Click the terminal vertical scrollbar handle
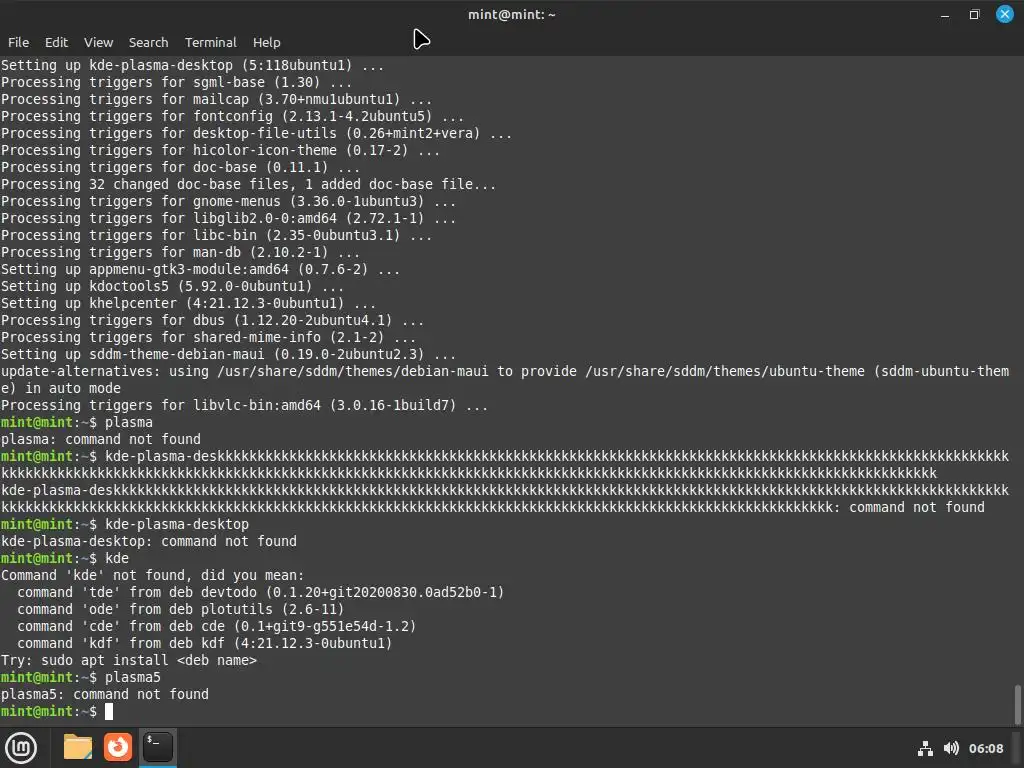Screen dimensions: 1024x768 tap(1017, 704)
